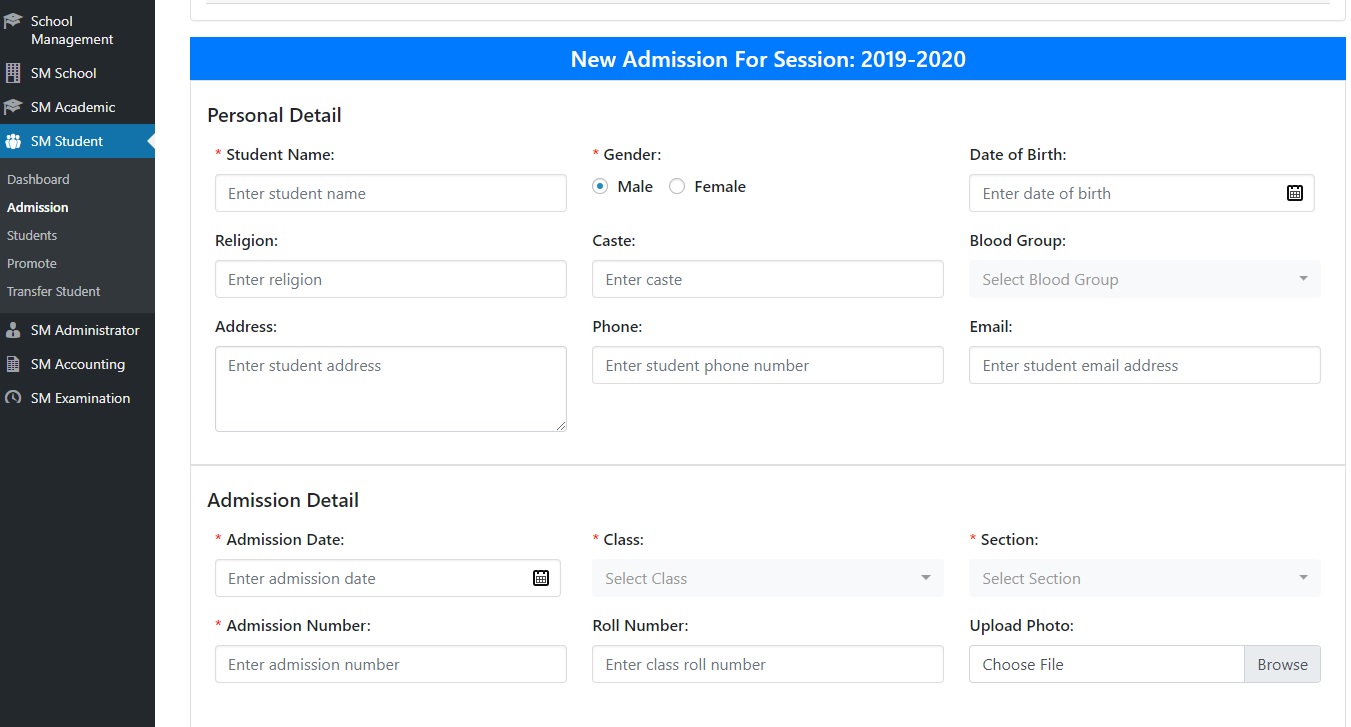Screen dimensions: 1351x727
Task: Open the Blood Group dropdown
Action: (1143, 279)
